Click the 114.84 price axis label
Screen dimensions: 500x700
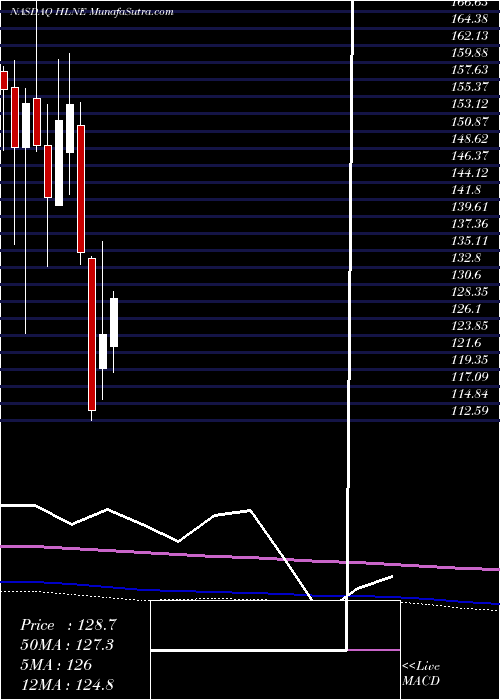[x=470, y=394]
